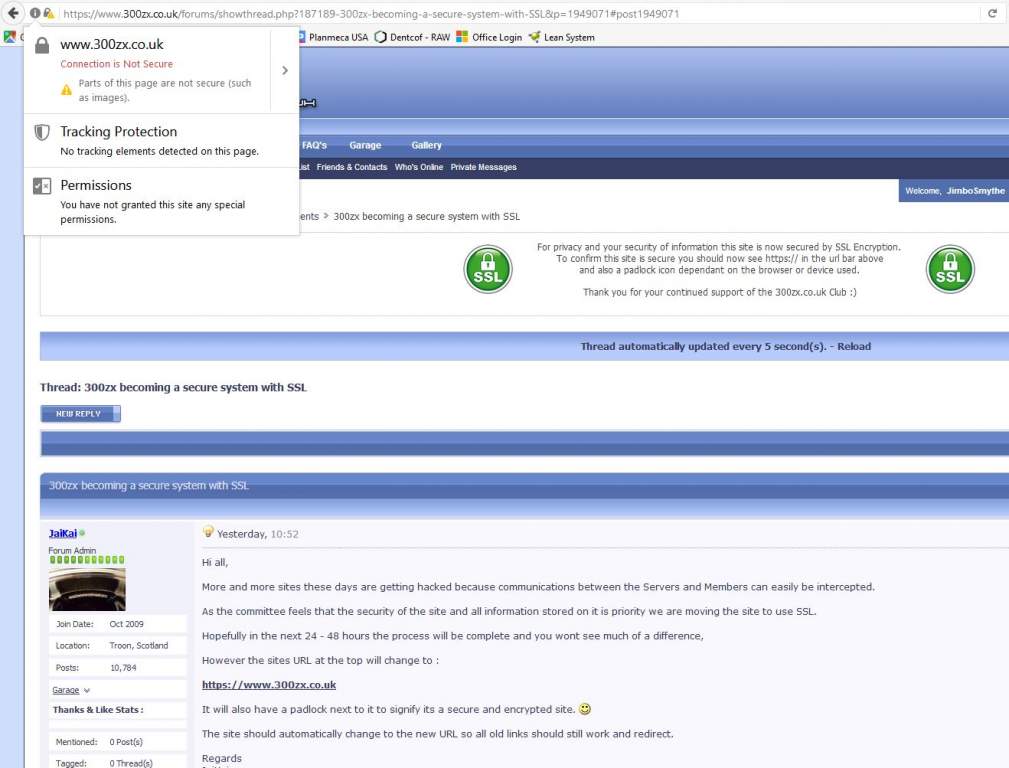Go to Private Messages

tap(483, 167)
